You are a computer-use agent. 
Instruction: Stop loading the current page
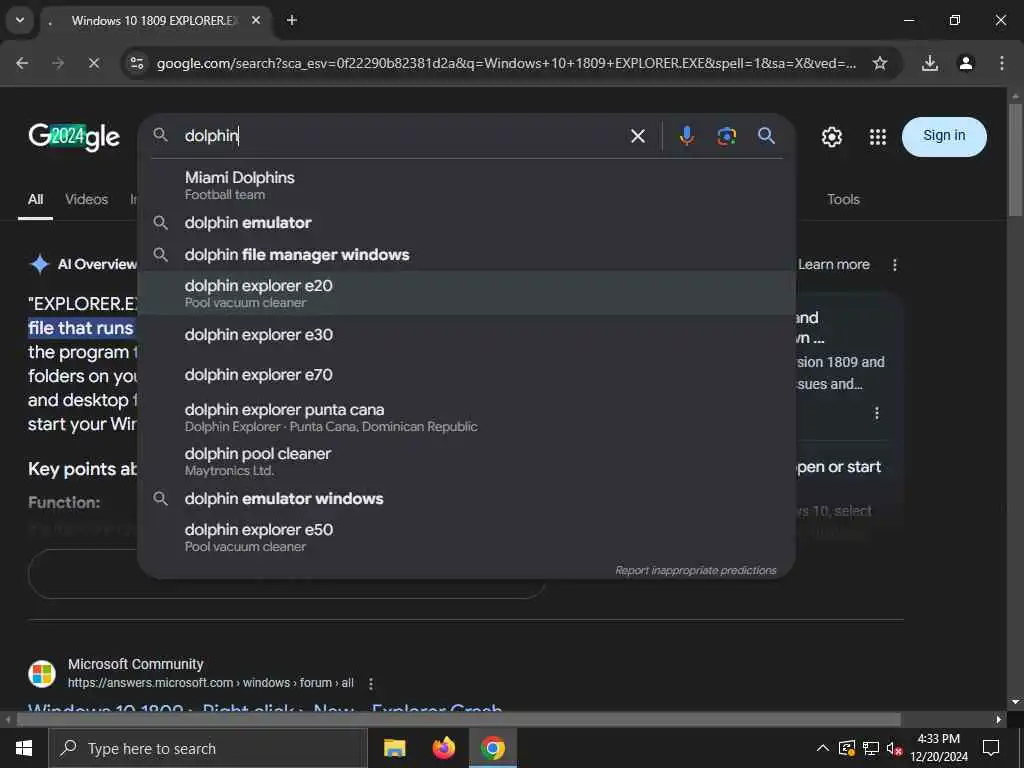coord(93,63)
